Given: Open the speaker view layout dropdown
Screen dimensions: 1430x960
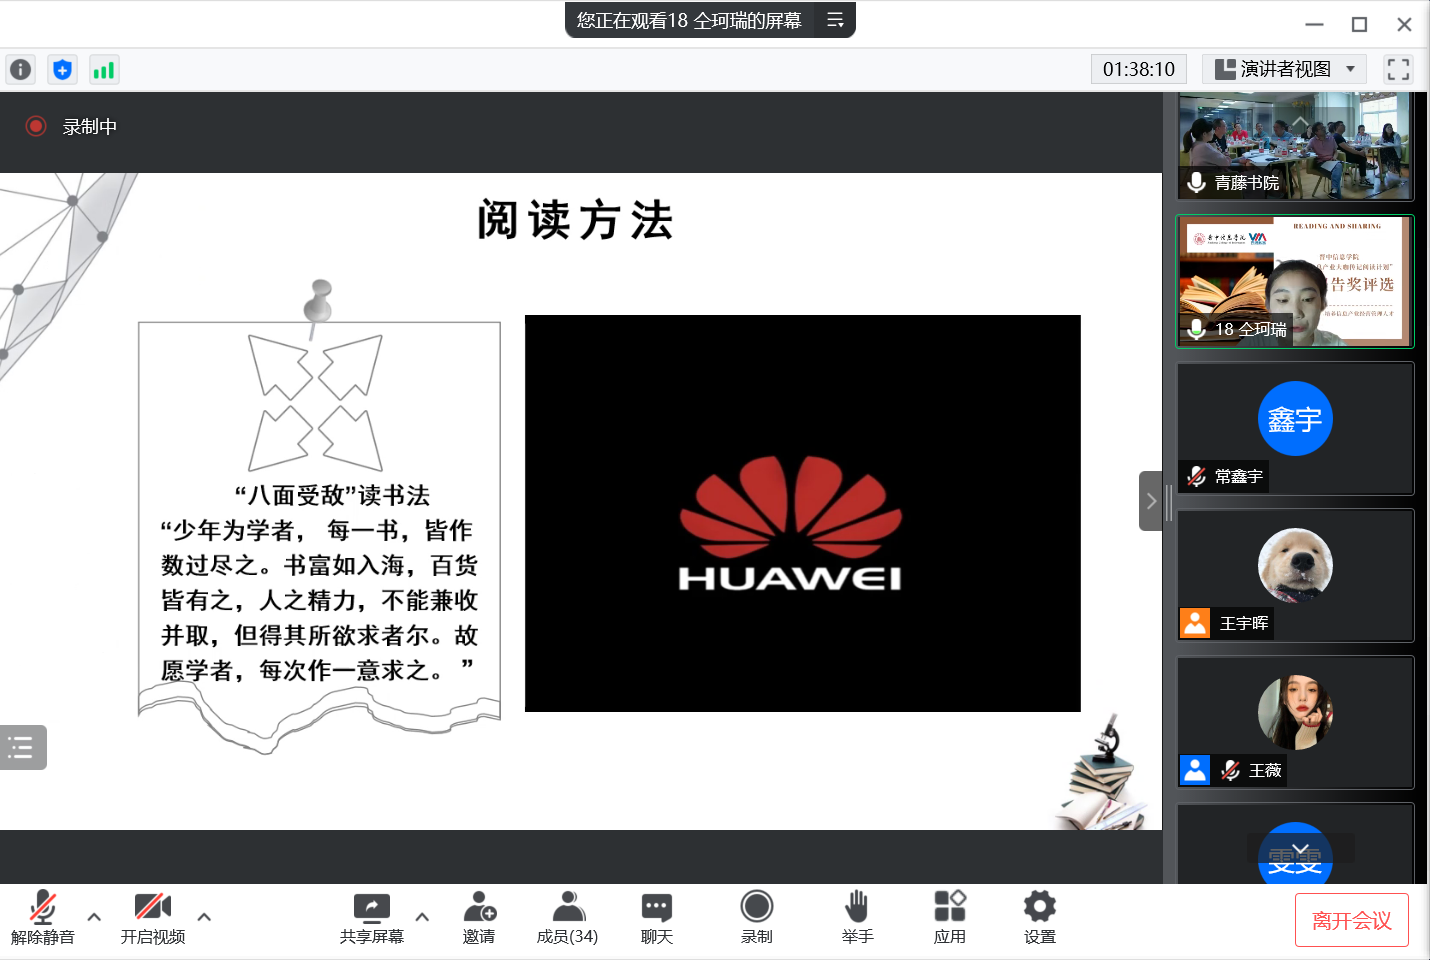Looking at the screenshot, I should [x=1284, y=69].
